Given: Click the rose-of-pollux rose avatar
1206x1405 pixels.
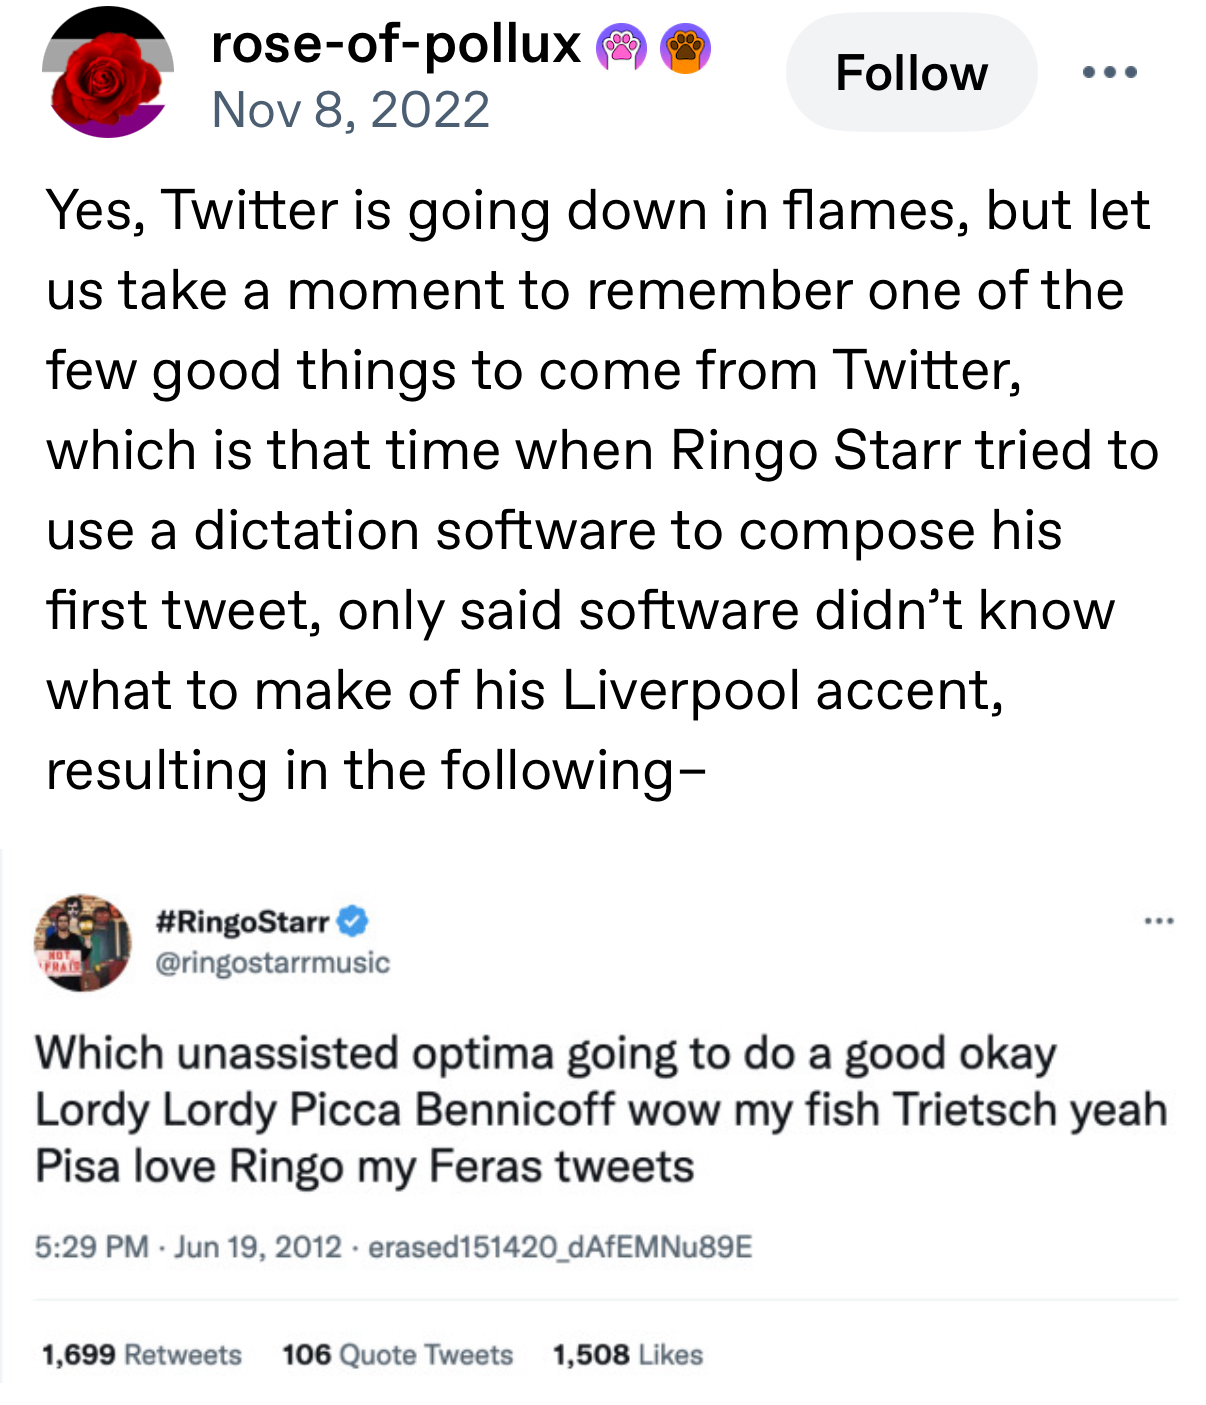Looking at the screenshot, I should click(x=107, y=74).
